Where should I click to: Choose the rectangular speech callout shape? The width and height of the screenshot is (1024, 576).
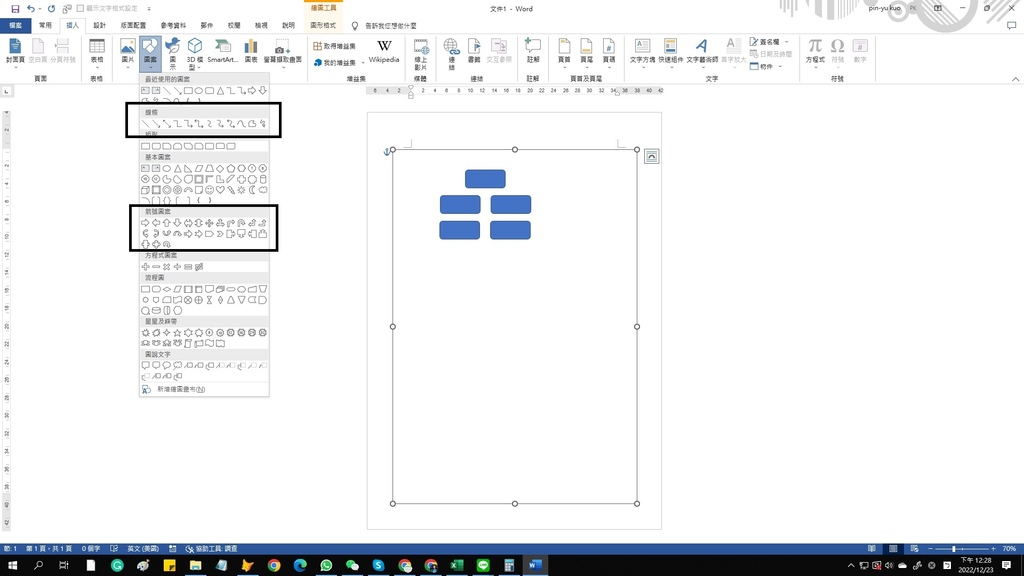[146, 366]
